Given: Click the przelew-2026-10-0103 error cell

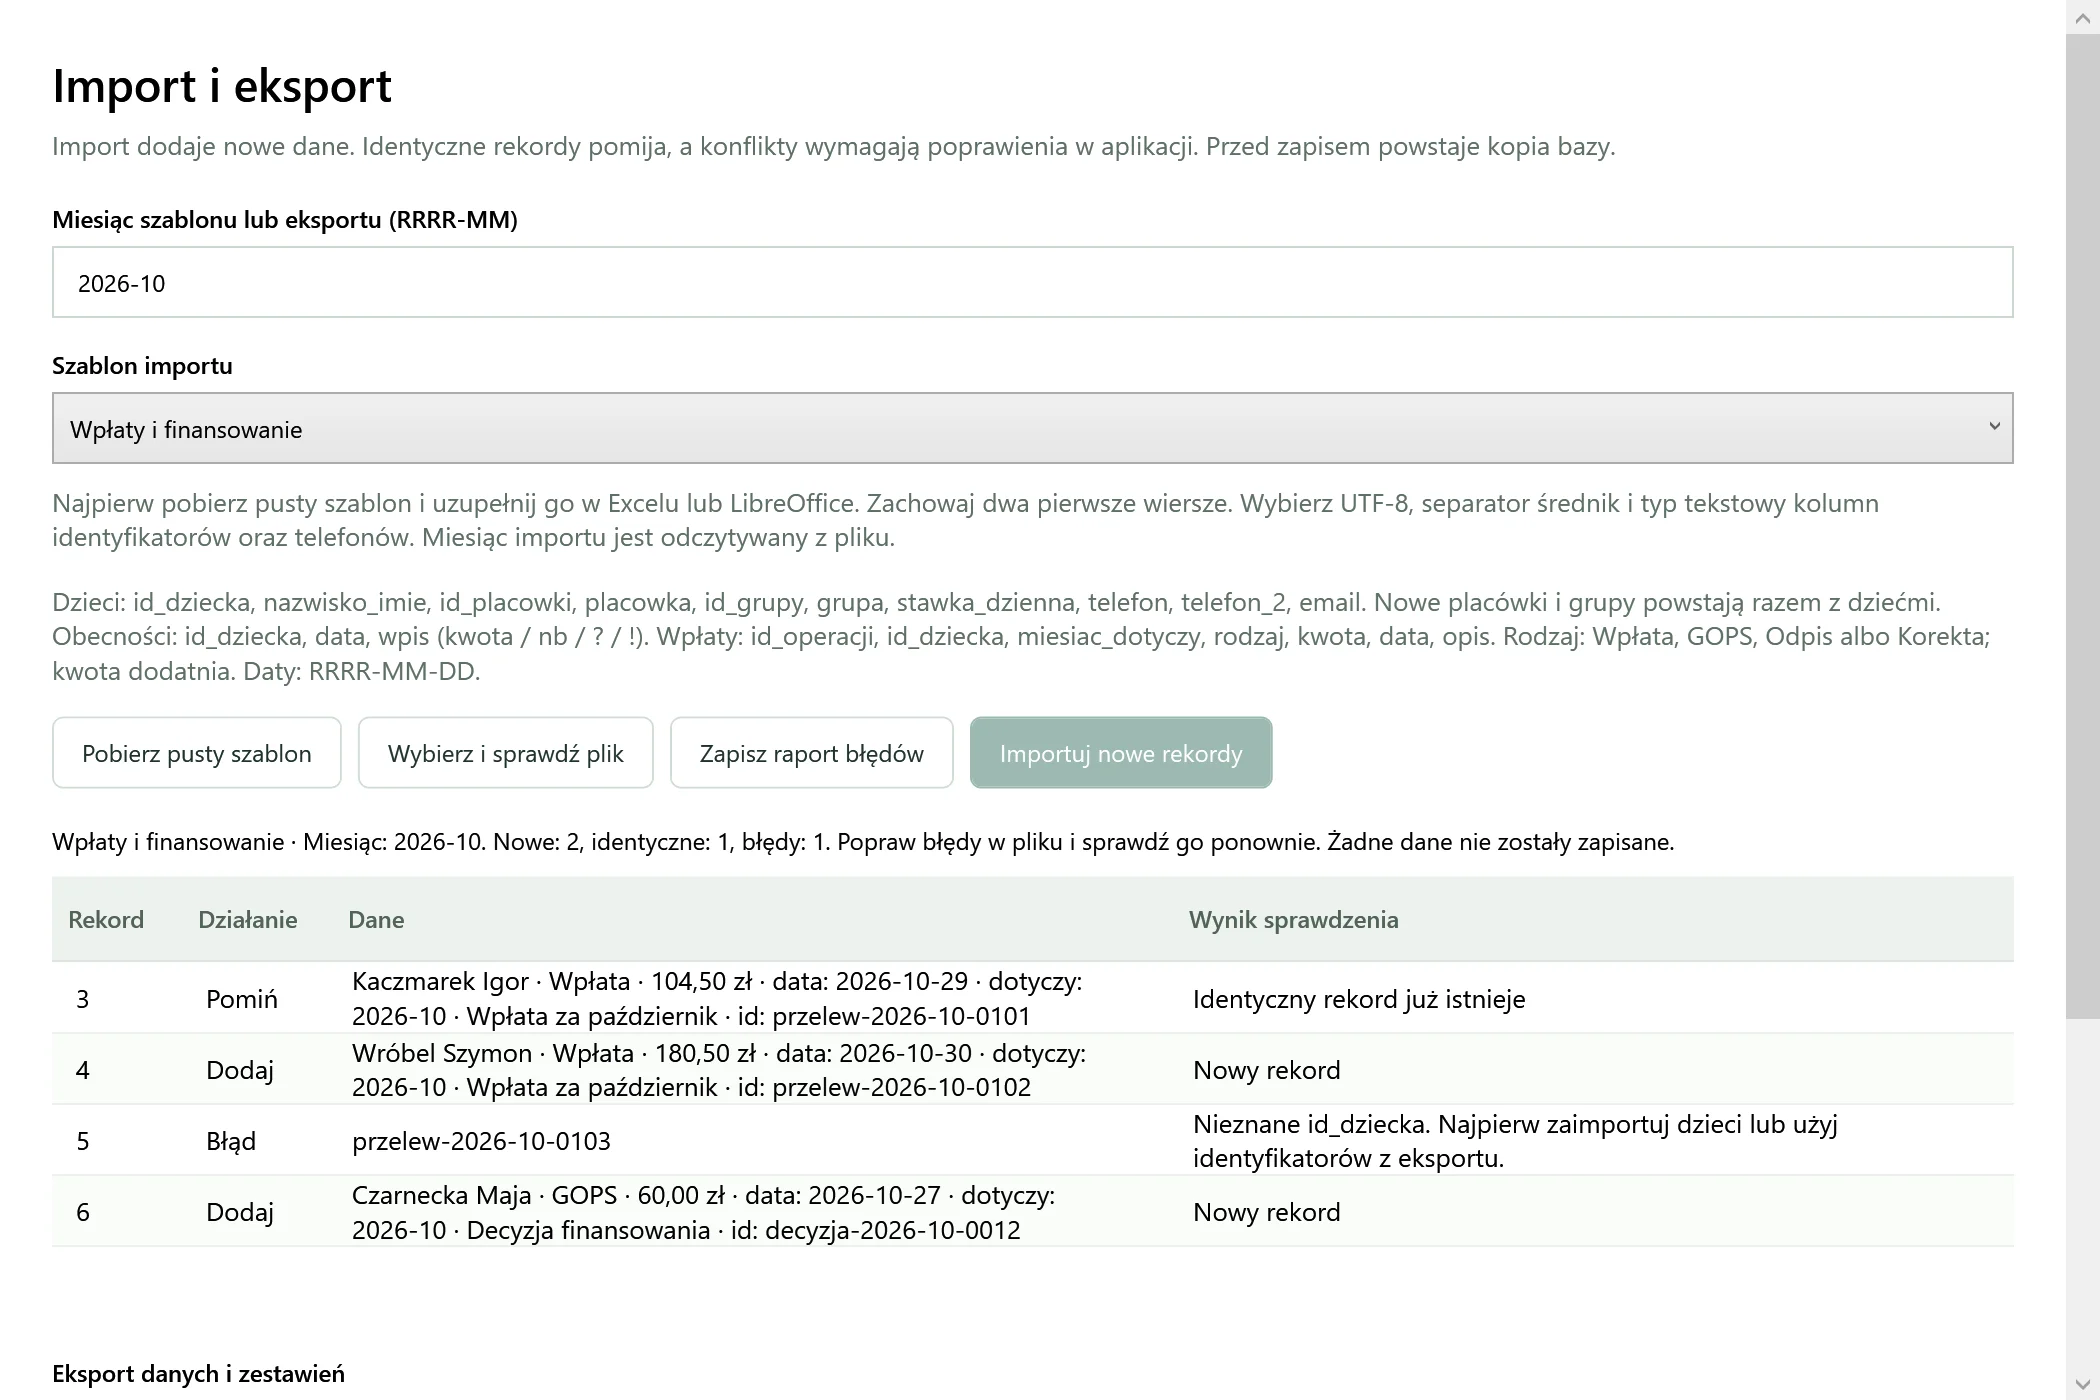Looking at the screenshot, I should tap(481, 1141).
